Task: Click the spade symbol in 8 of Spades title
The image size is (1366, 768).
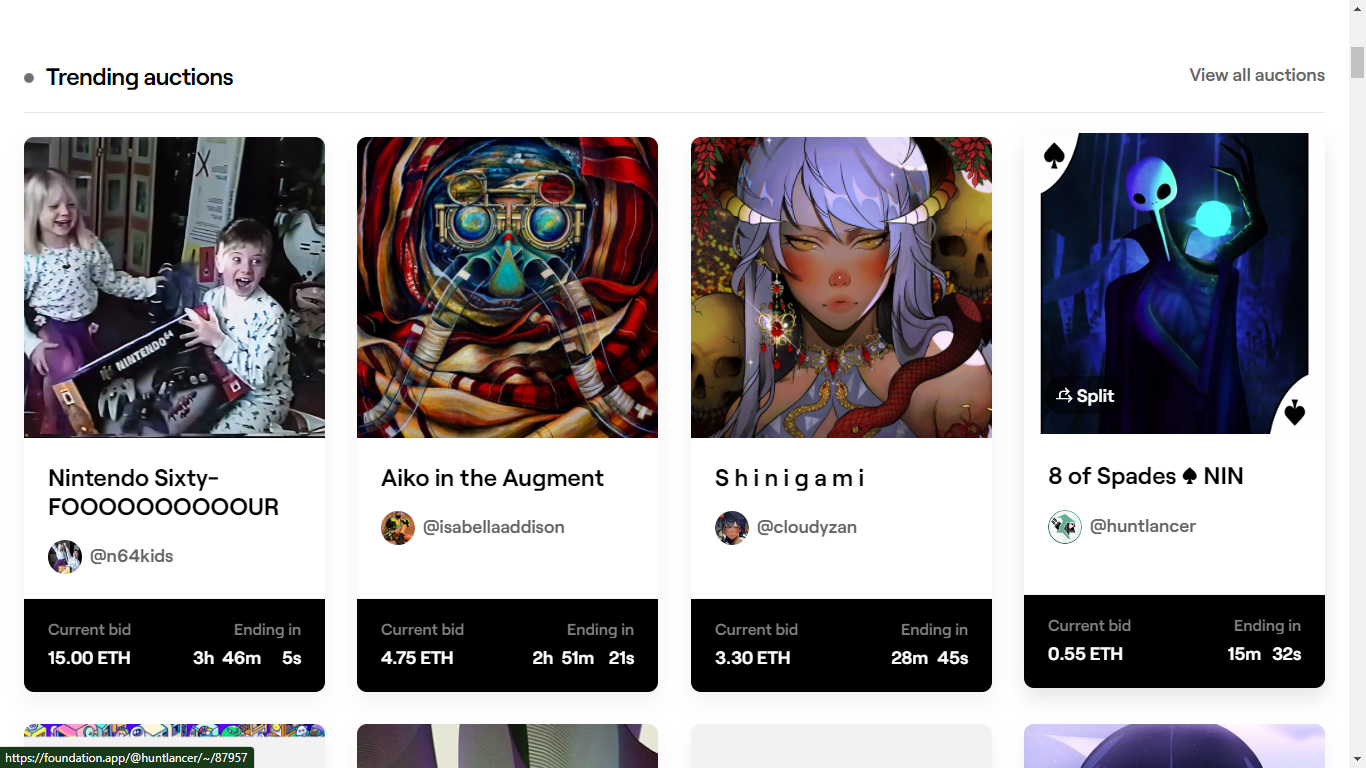Action: pyautogui.click(x=1190, y=477)
